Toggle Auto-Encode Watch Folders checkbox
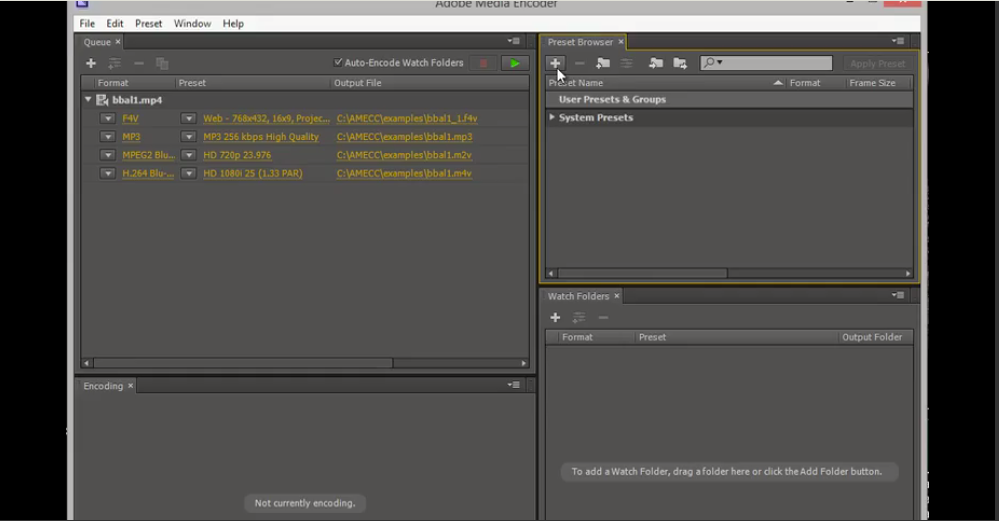Viewport: 999px width, 521px height. 338,62
